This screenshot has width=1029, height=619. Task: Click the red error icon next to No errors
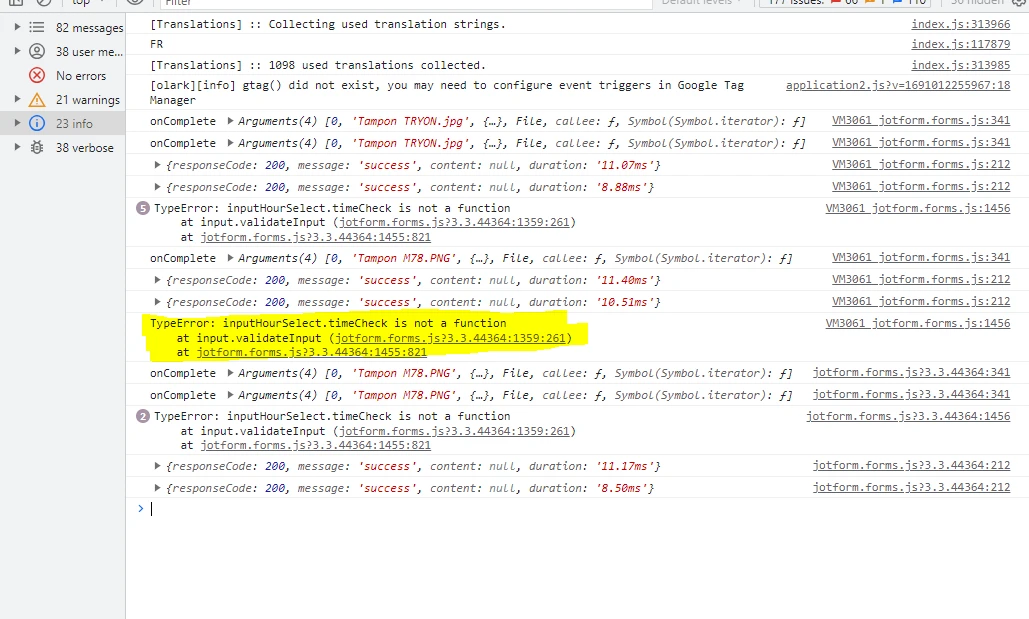coord(36,75)
